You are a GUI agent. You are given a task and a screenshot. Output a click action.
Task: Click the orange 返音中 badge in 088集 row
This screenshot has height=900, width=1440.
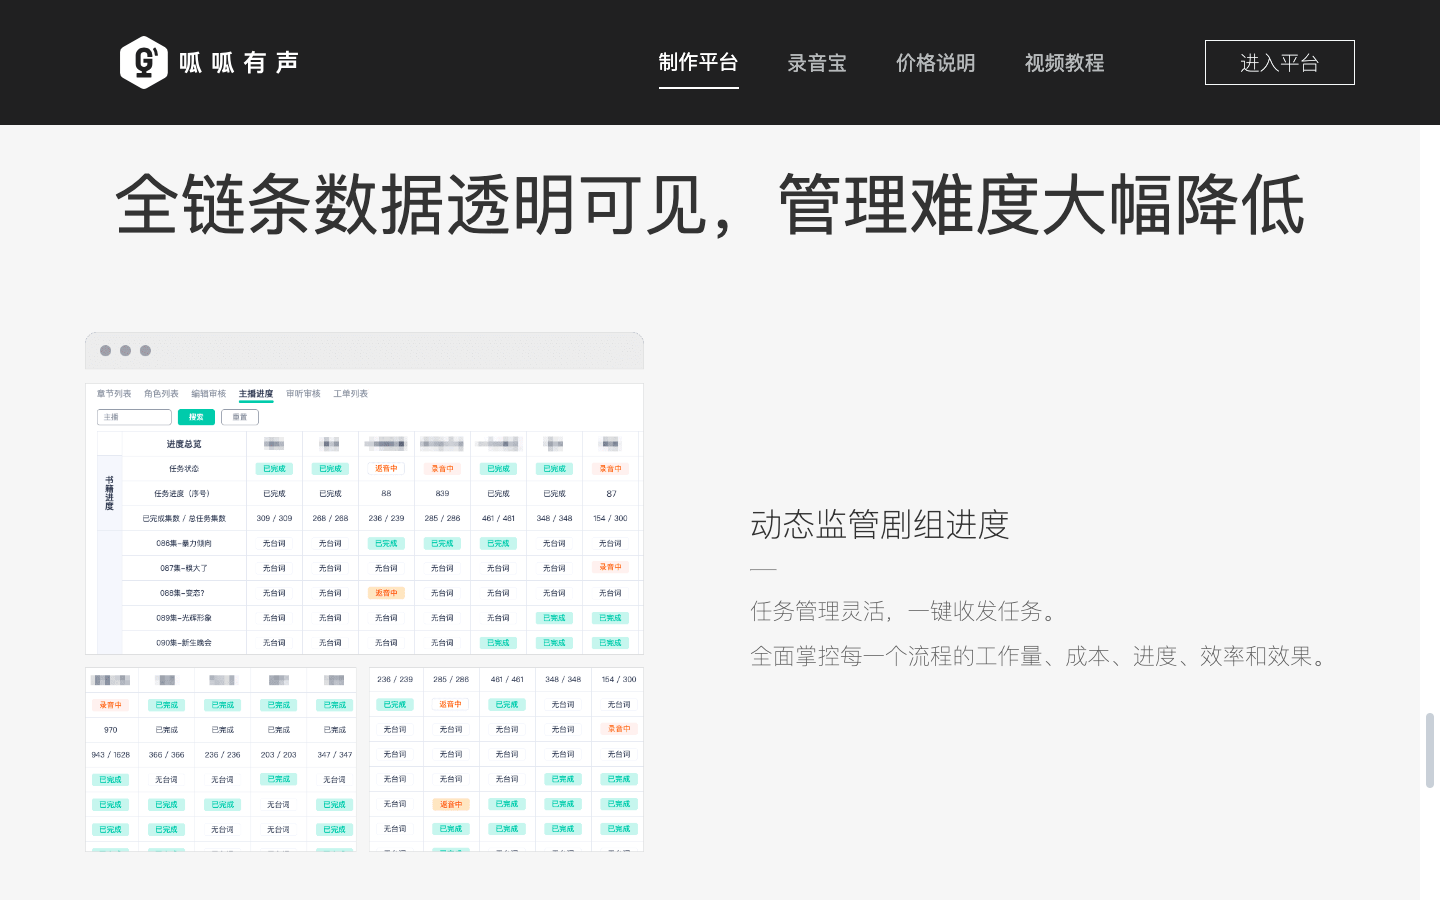[x=386, y=593]
